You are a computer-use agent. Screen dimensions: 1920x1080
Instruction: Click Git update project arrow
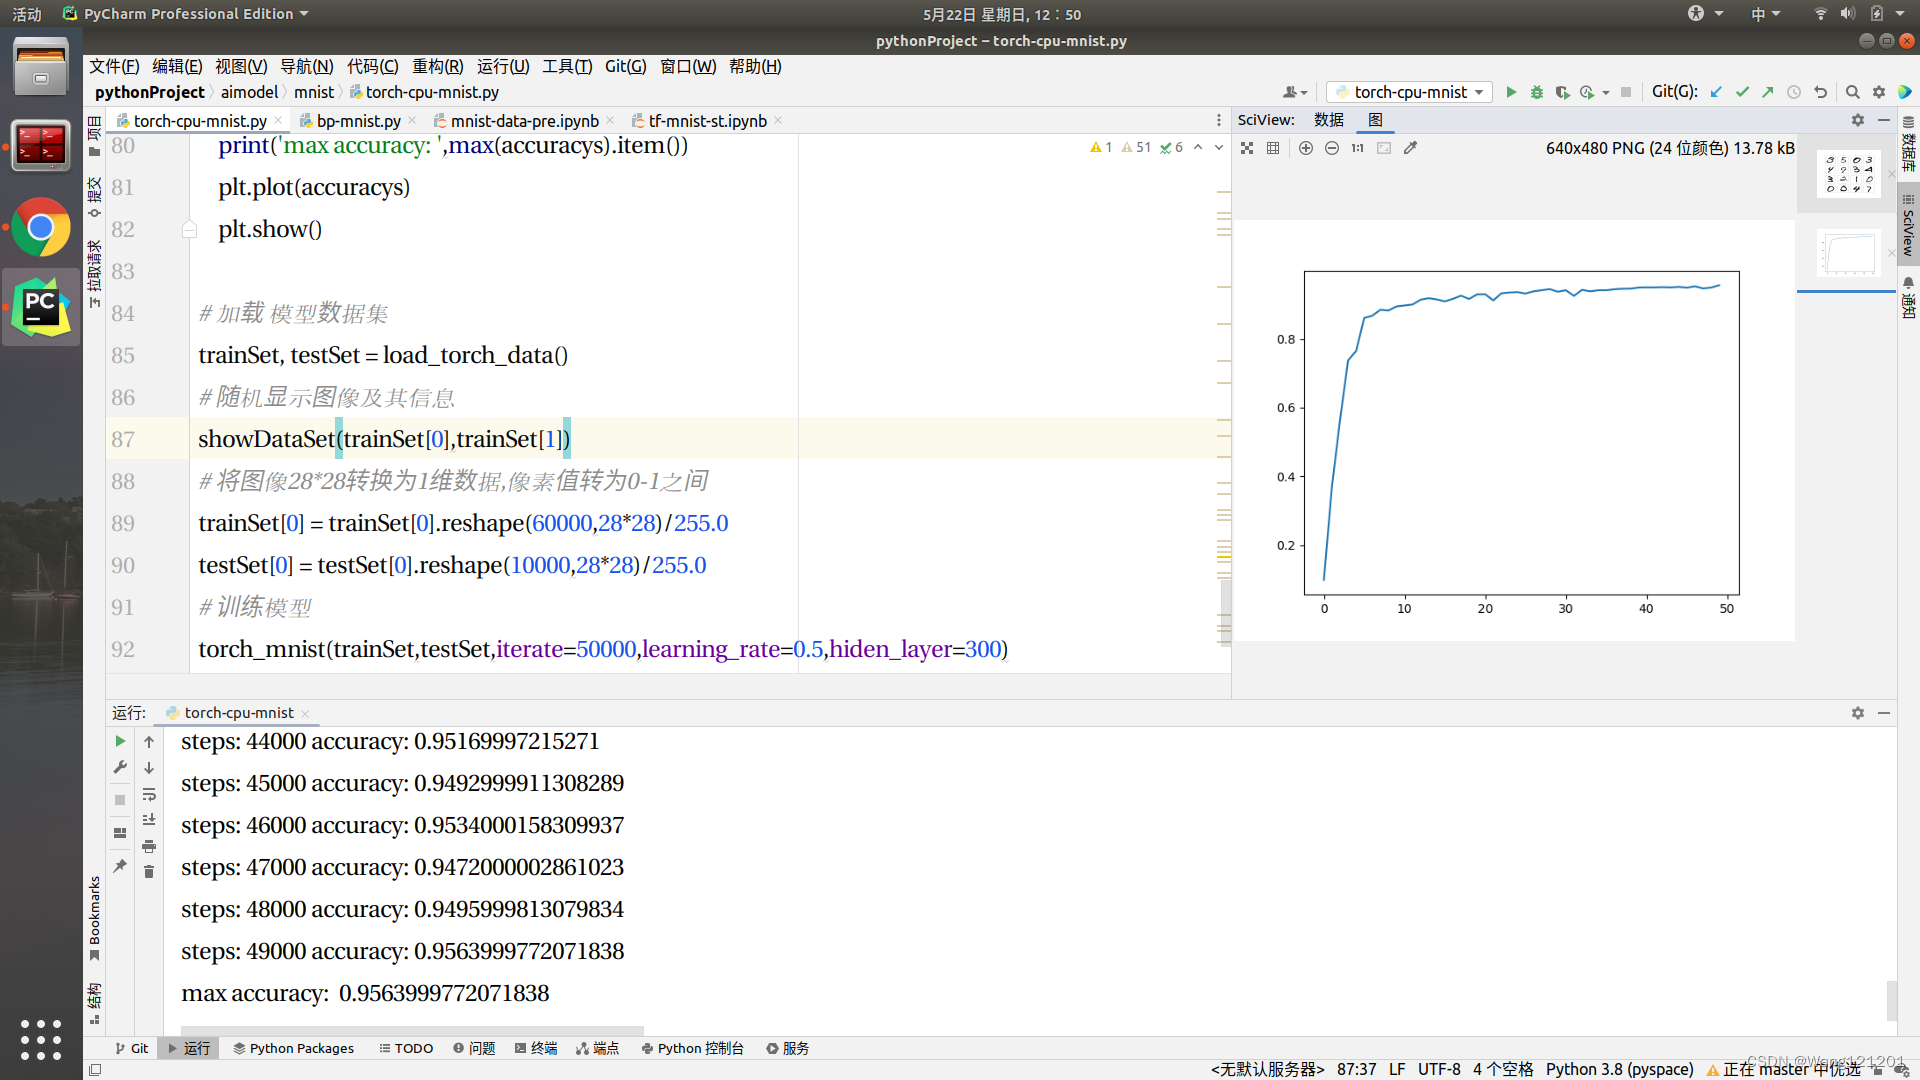[x=1716, y=92]
